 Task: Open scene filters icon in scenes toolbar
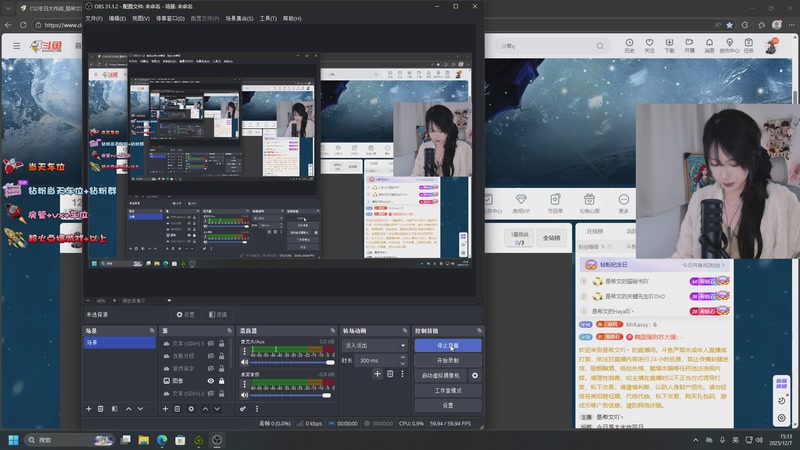point(114,409)
